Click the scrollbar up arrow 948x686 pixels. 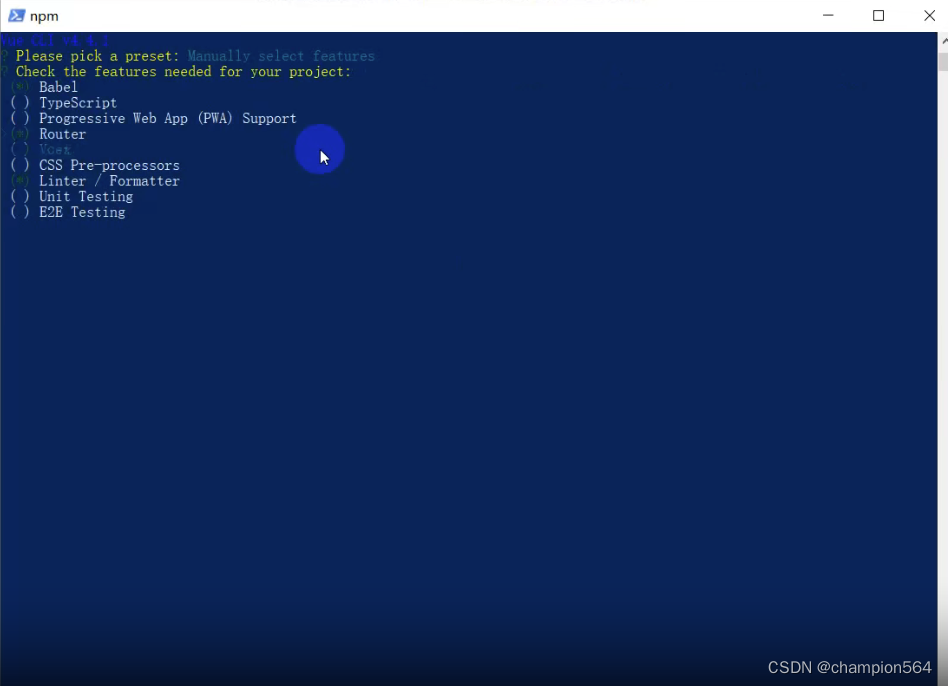[x=943, y=40]
